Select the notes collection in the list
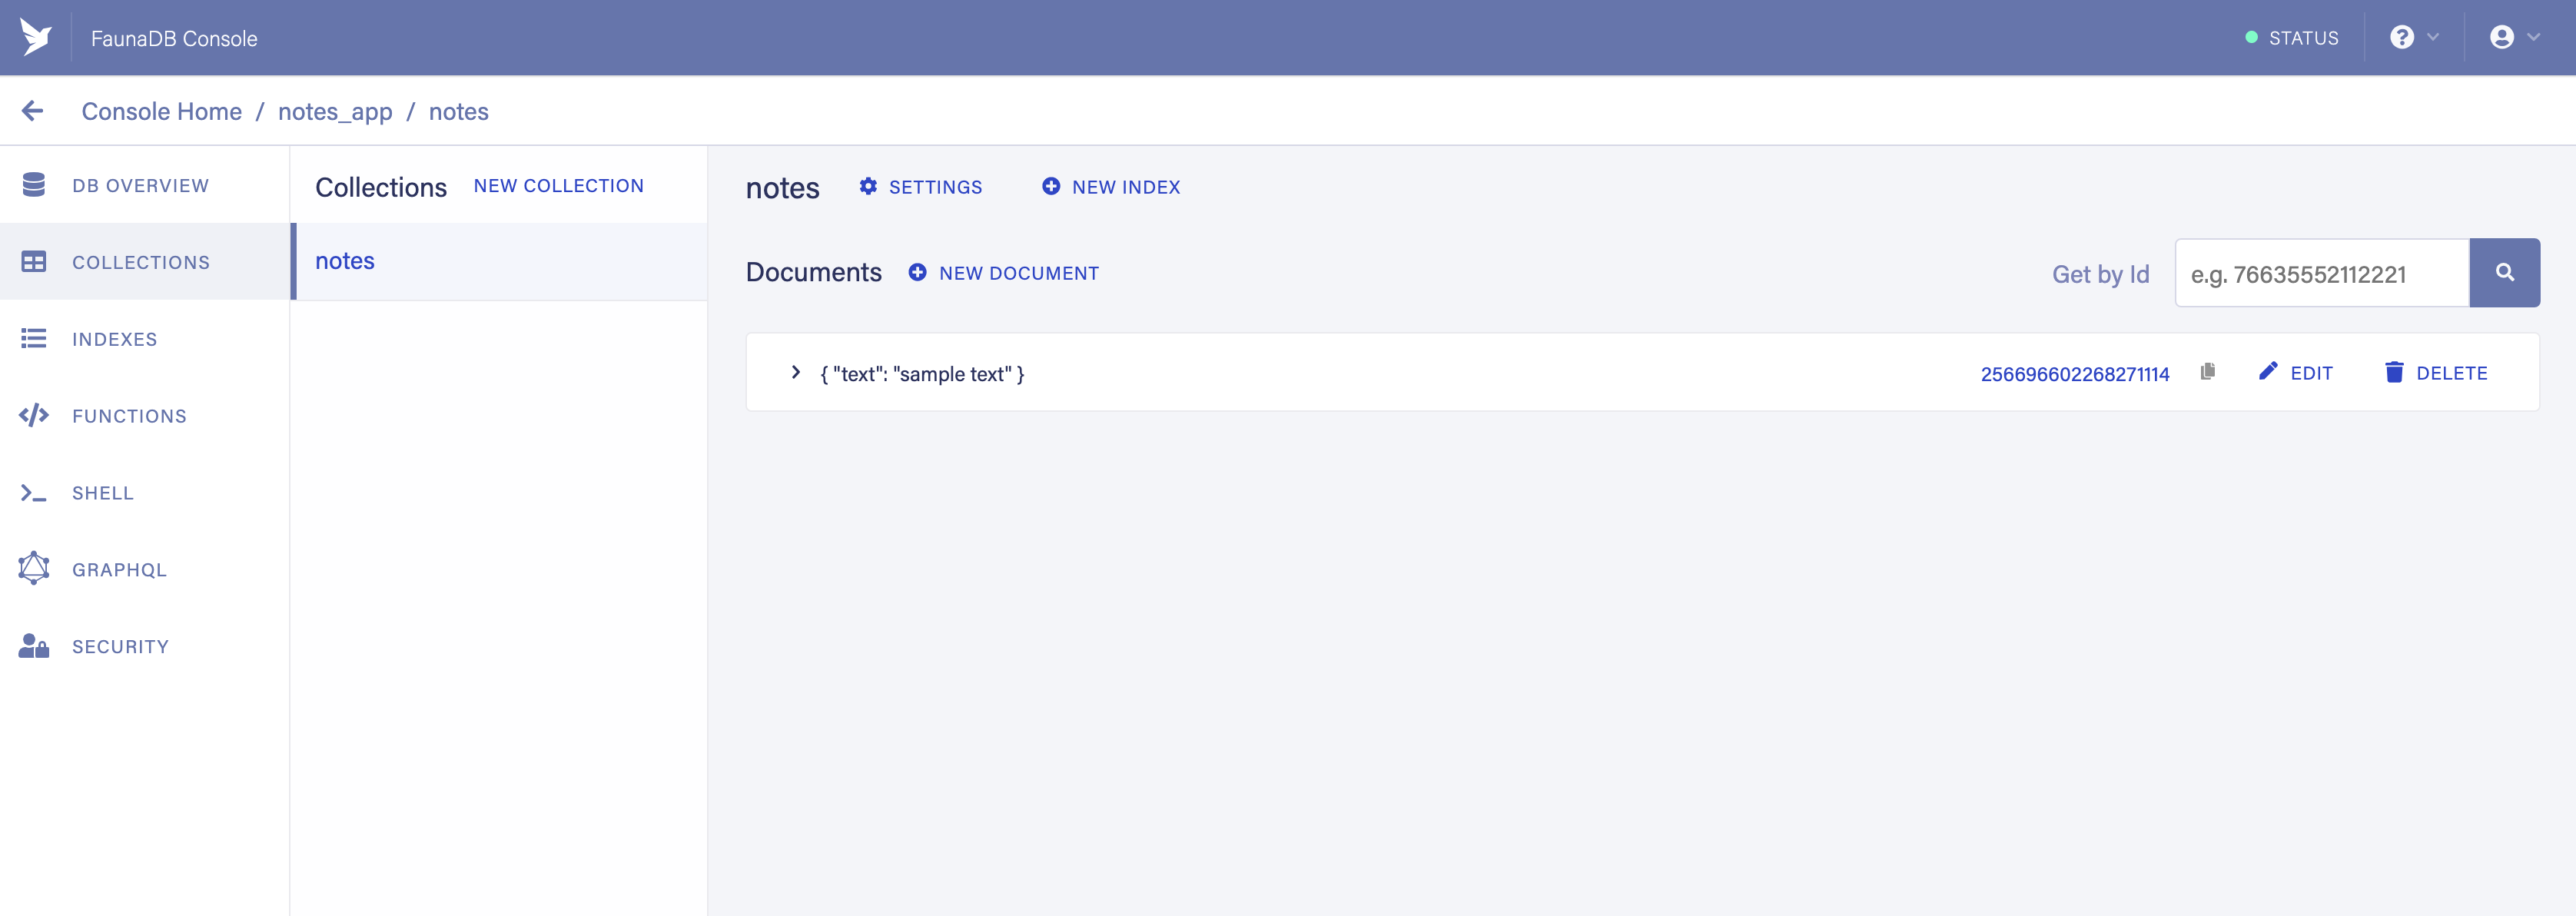Viewport: 2576px width, 916px height. tap(500, 261)
